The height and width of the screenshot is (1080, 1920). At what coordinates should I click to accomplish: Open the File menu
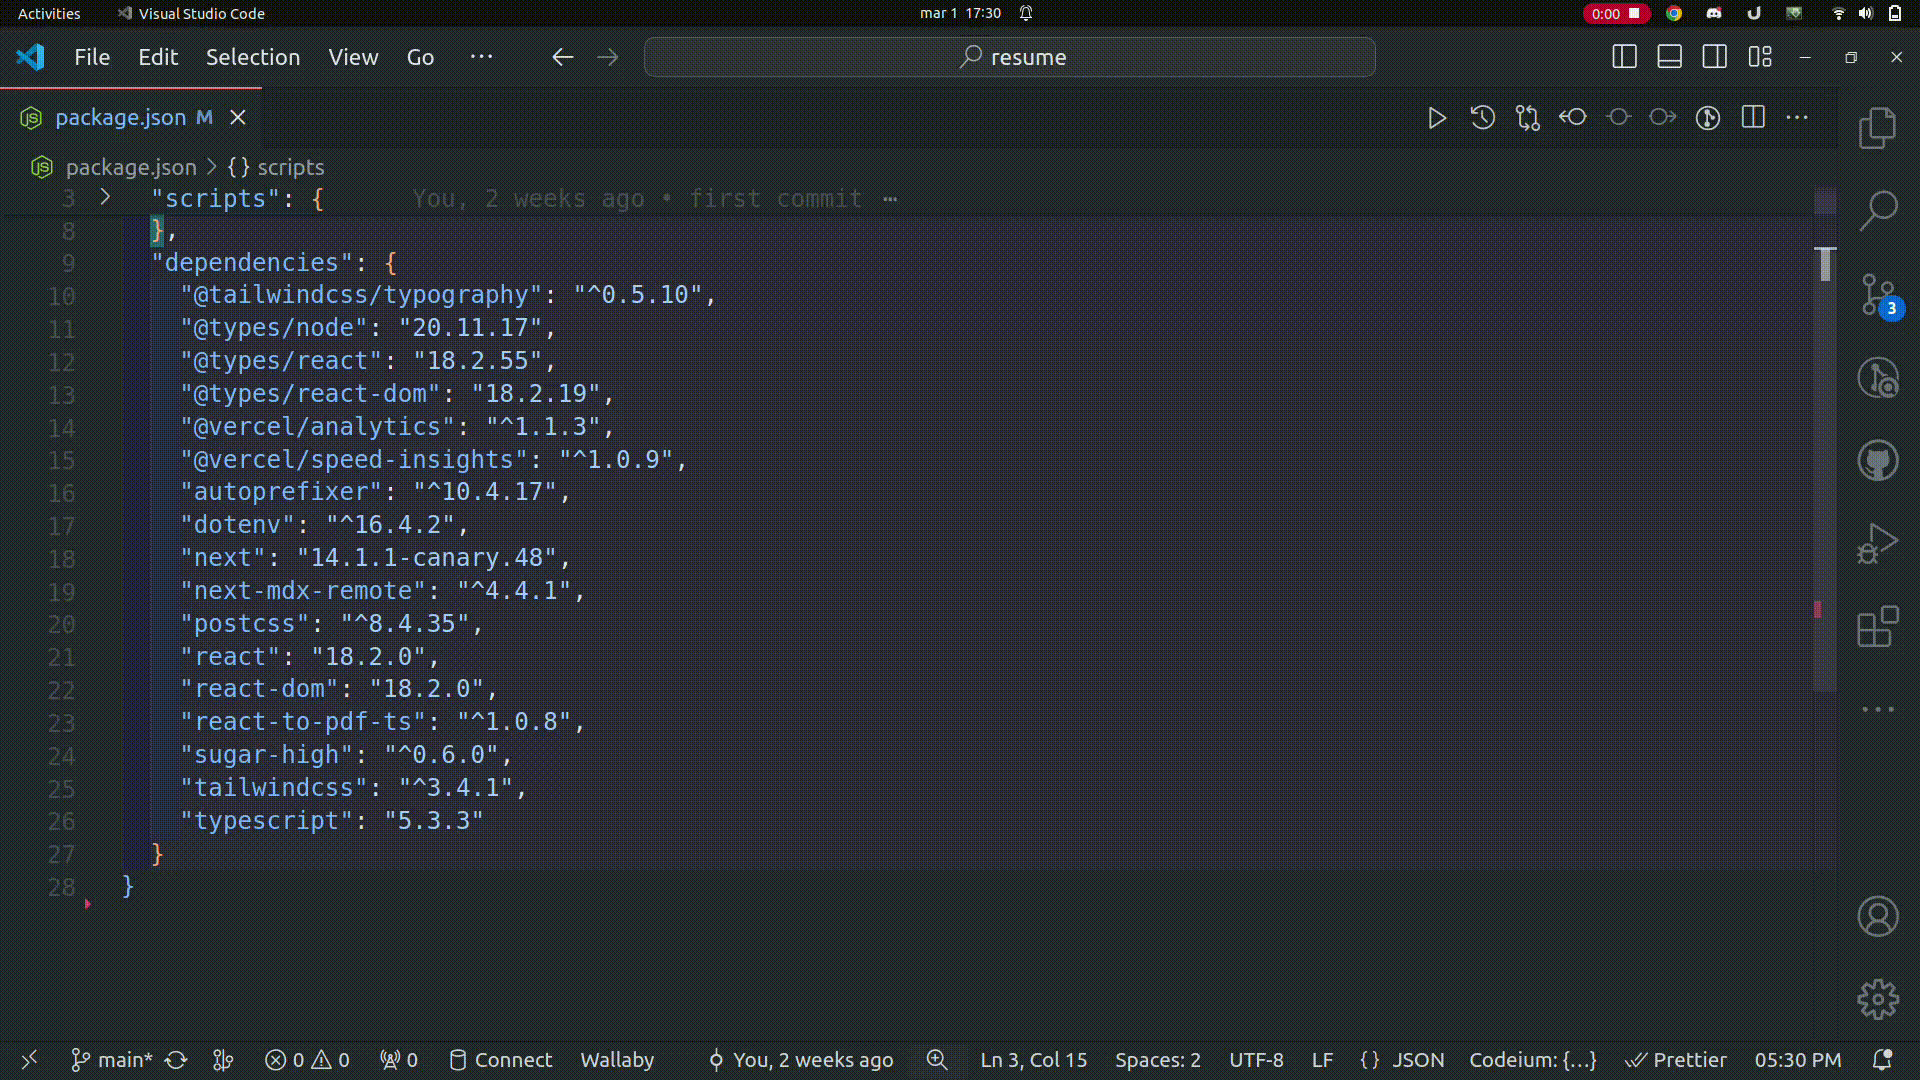click(92, 57)
